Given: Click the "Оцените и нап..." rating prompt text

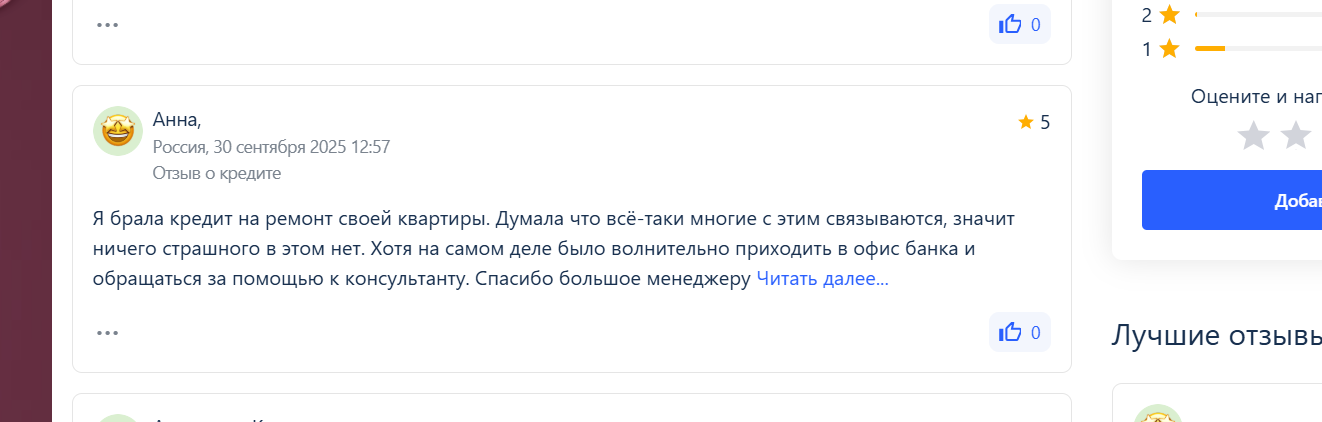Looking at the screenshot, I should [1256, 96].
